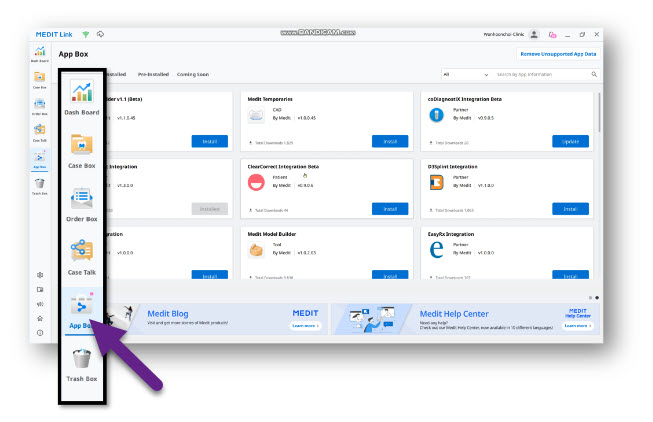Click the cloud sync icon in title bar
The image size is (653, 422).
pyautogui.click(x=100, y=34)
